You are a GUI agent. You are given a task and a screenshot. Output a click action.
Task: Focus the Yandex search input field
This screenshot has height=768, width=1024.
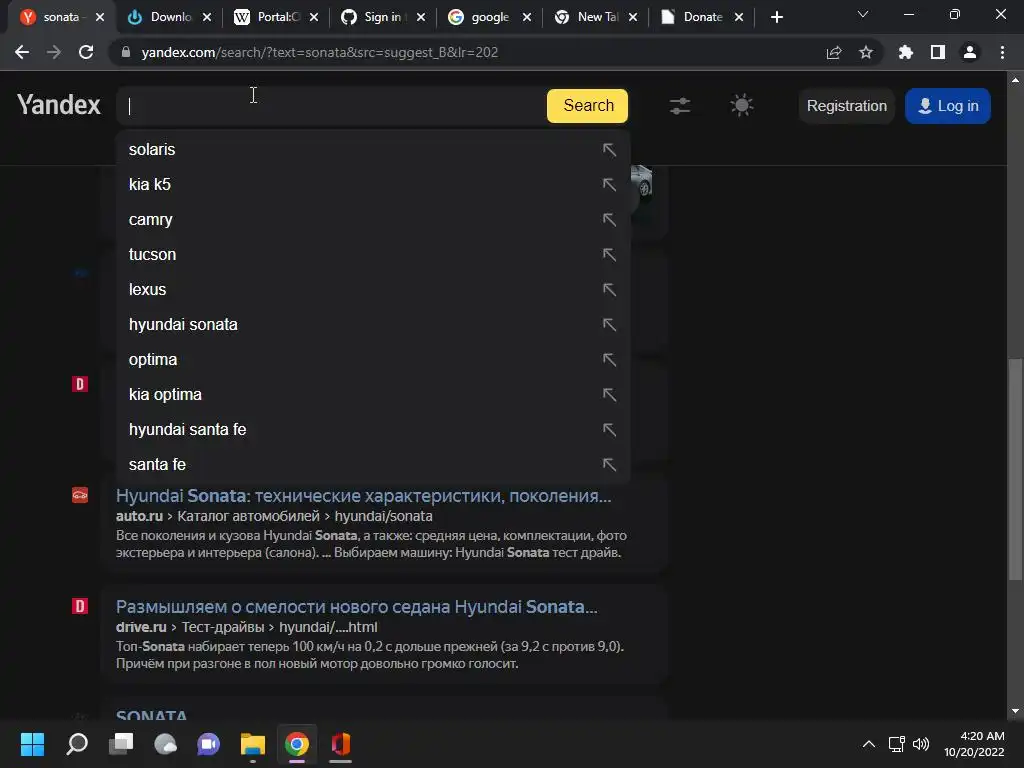332,106
